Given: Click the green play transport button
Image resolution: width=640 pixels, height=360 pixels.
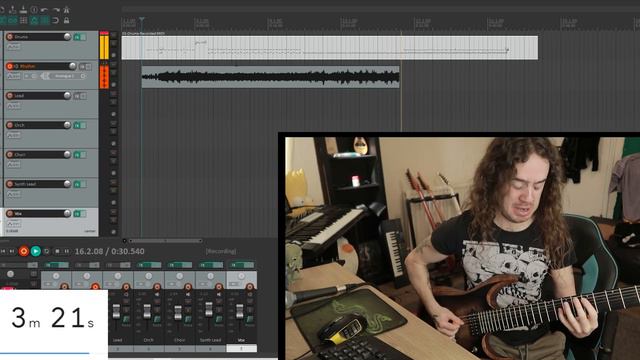Looking at the screenshot, I should (x=36, y=251).
